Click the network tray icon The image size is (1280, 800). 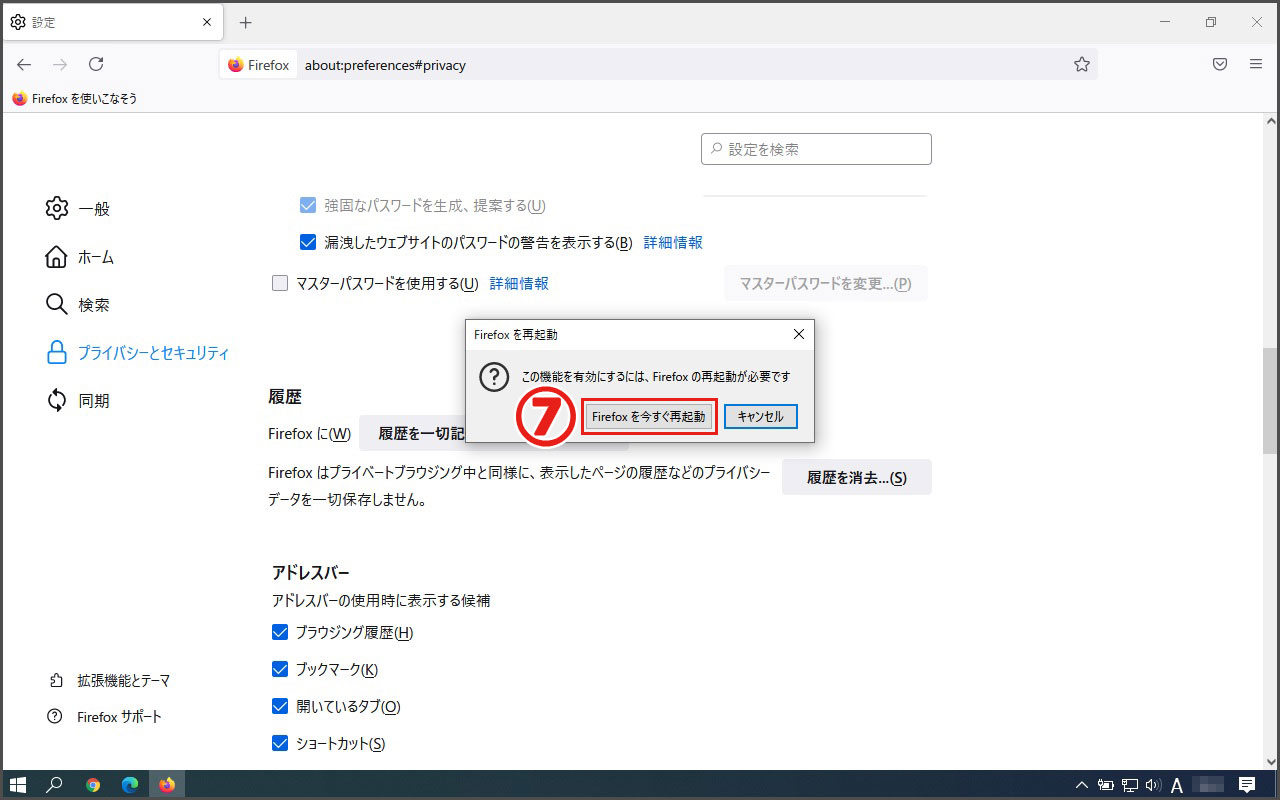[x=1130, y=785]
